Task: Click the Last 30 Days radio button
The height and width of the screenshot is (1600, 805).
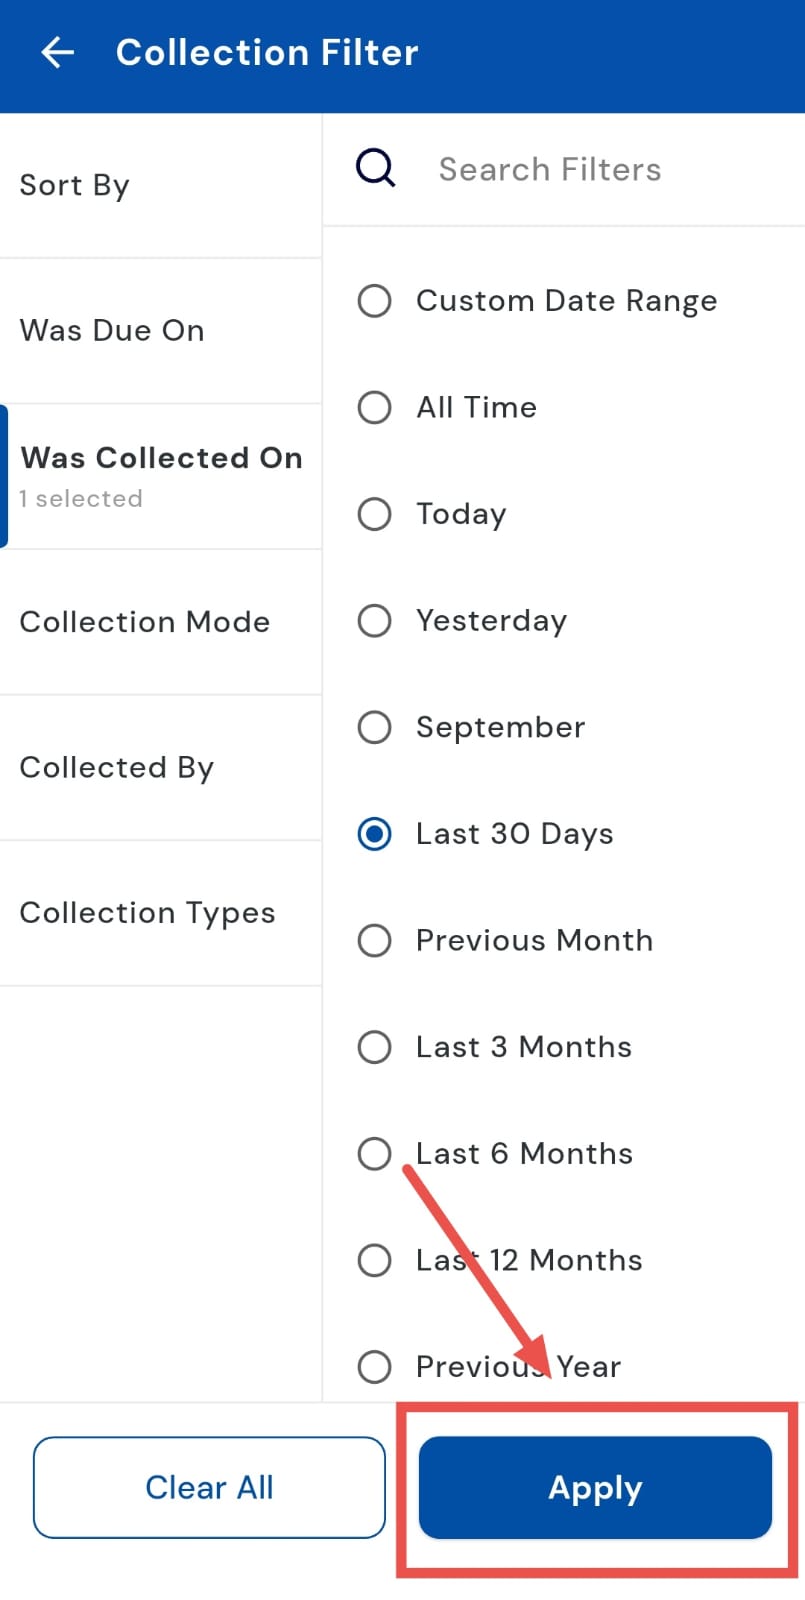Action: (375, 834)
